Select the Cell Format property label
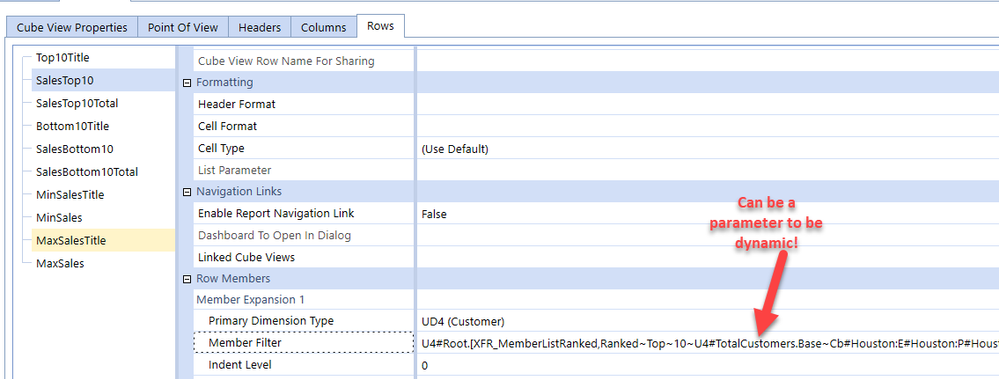Screen dimensions: 999x379 [227, 126]
